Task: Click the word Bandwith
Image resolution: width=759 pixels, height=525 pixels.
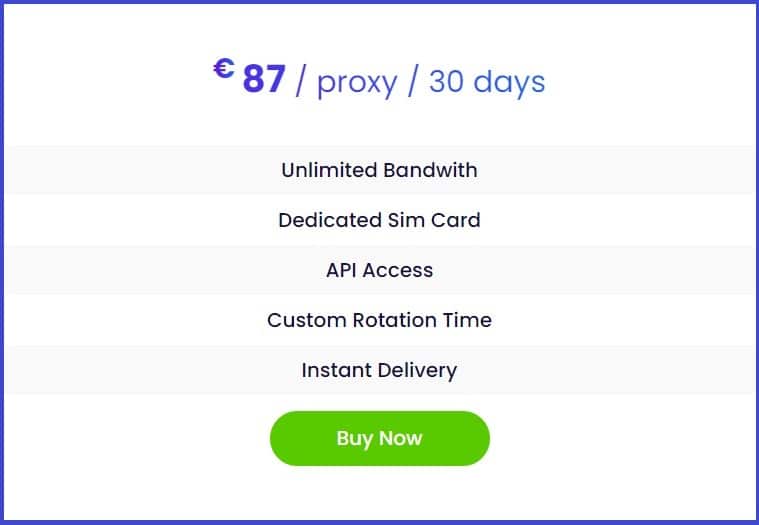Action: pyautogui.click(x=430, y=170)
